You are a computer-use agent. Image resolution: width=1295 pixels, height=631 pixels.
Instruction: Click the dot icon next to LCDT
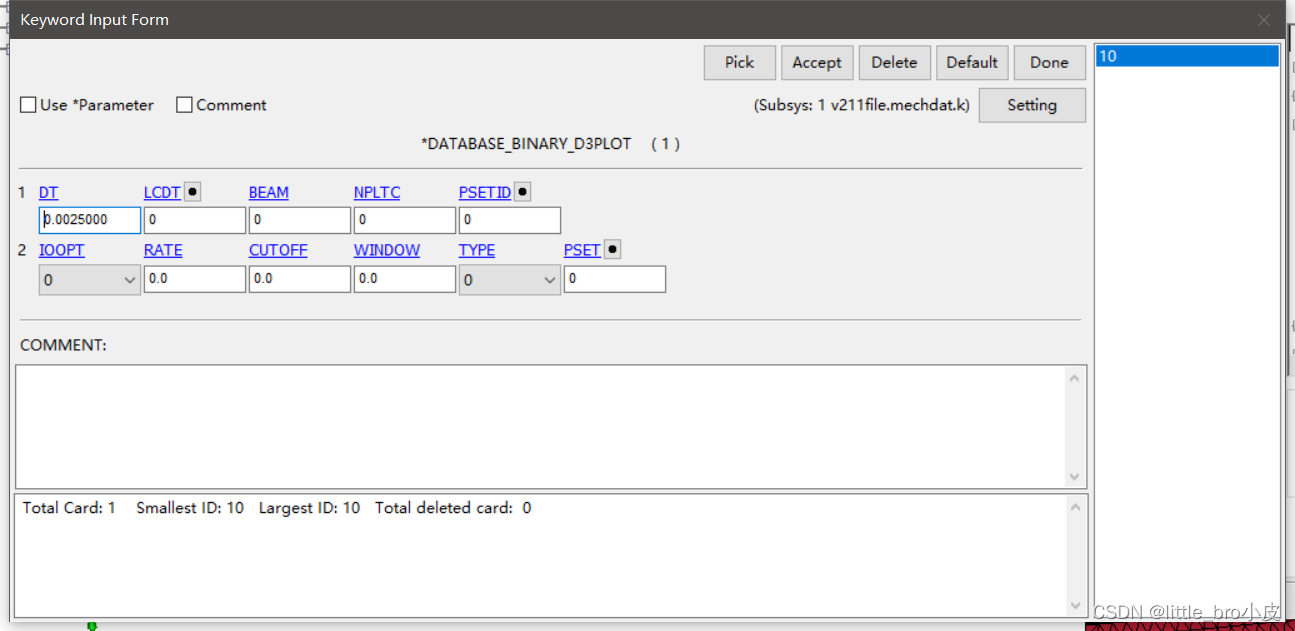[x=193, y=192]
